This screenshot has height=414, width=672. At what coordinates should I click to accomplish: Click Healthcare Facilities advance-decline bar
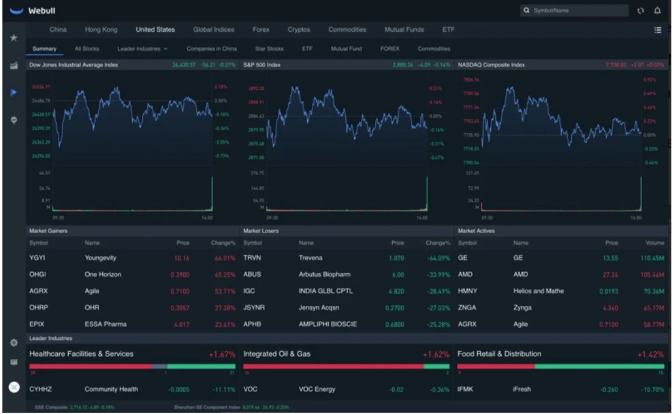132,366
